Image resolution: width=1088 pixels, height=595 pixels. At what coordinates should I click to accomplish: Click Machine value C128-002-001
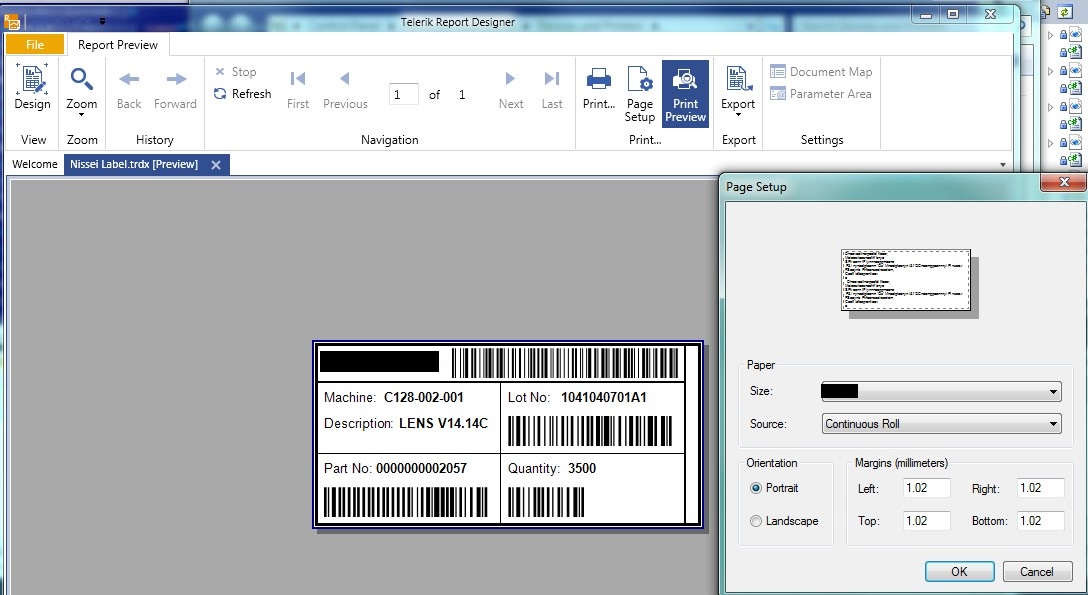click(423, 397)
